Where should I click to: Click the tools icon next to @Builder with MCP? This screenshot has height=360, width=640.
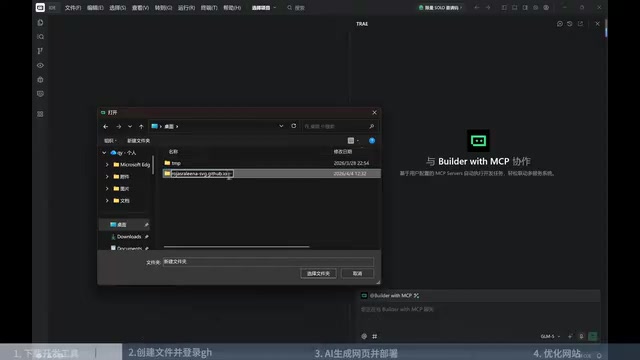point(416,296)
